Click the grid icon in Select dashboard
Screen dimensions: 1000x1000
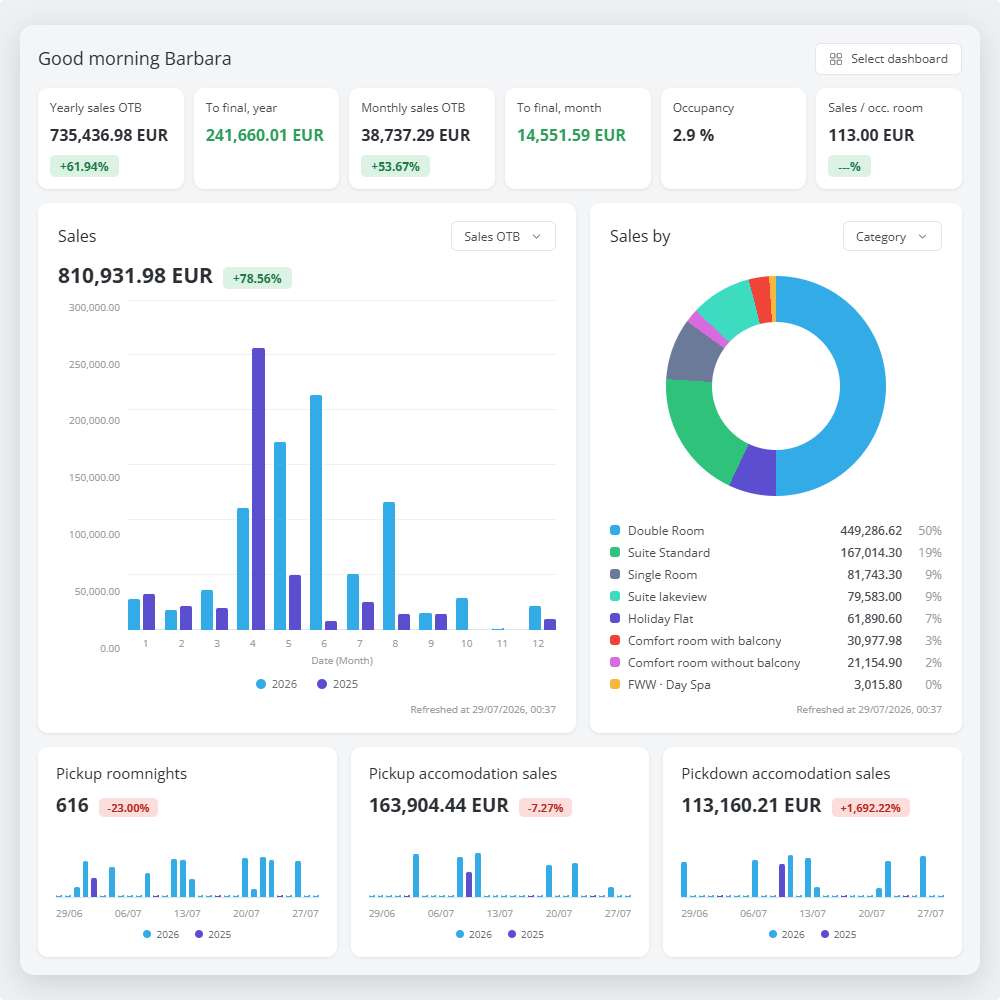[835, 59]
